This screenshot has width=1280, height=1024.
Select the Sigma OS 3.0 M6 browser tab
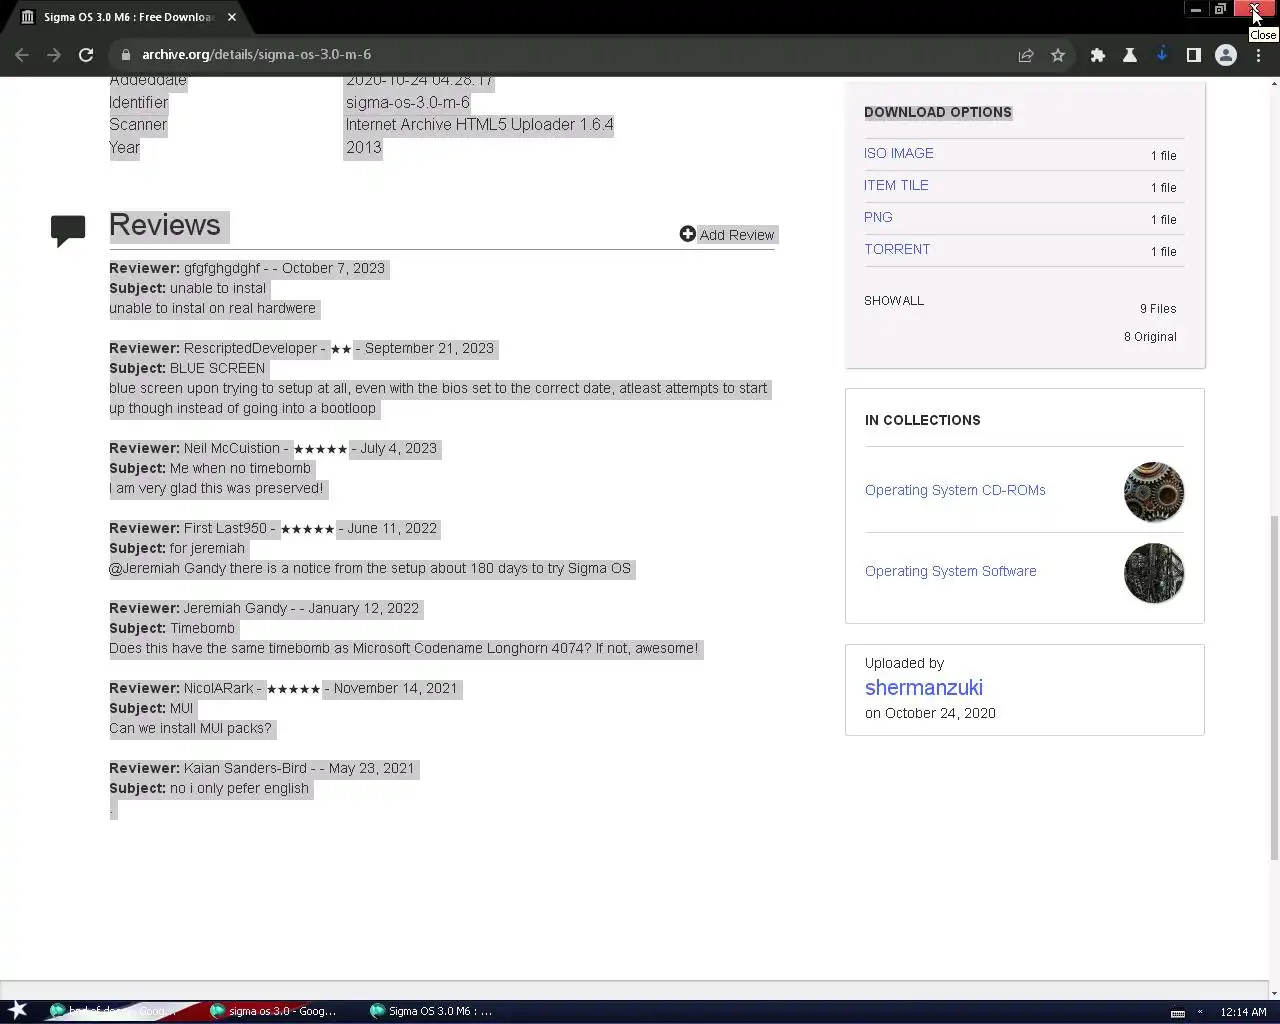[x=130, y=17]
